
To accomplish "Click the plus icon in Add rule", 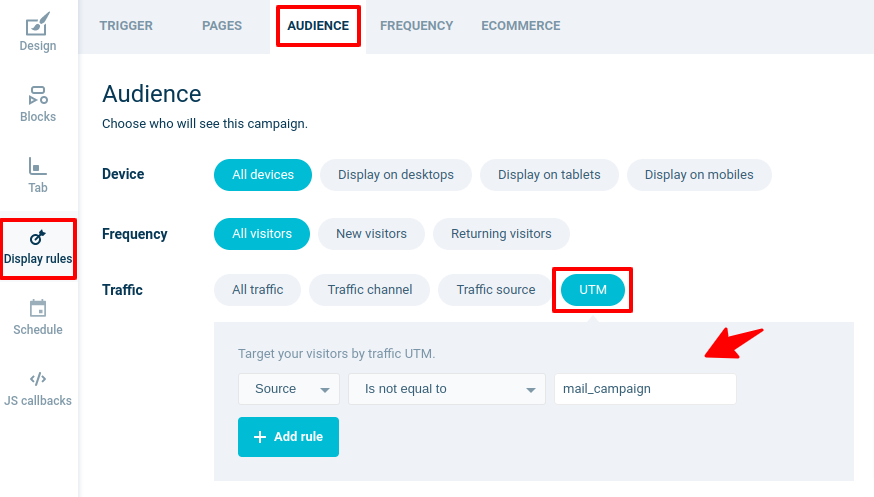I will (260, 437).
